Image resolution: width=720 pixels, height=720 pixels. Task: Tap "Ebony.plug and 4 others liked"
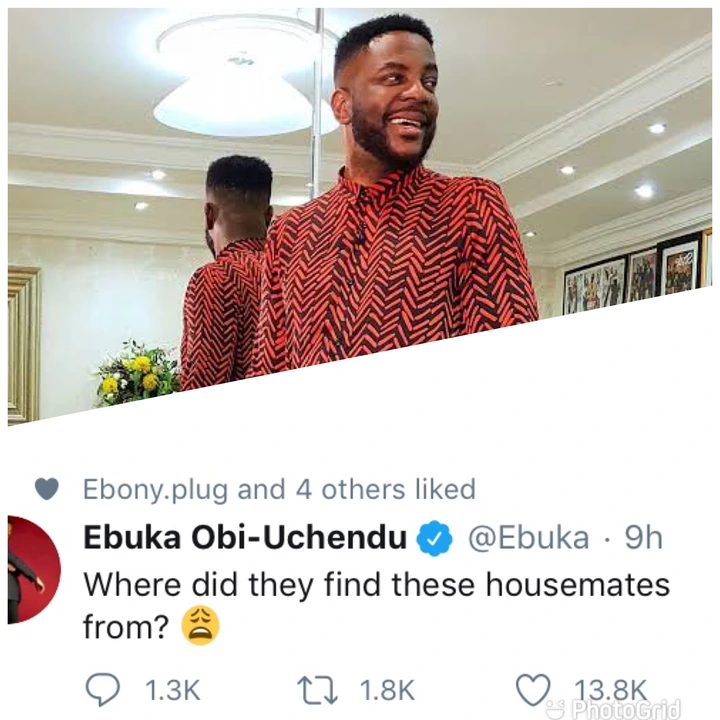tap(278, 489)
